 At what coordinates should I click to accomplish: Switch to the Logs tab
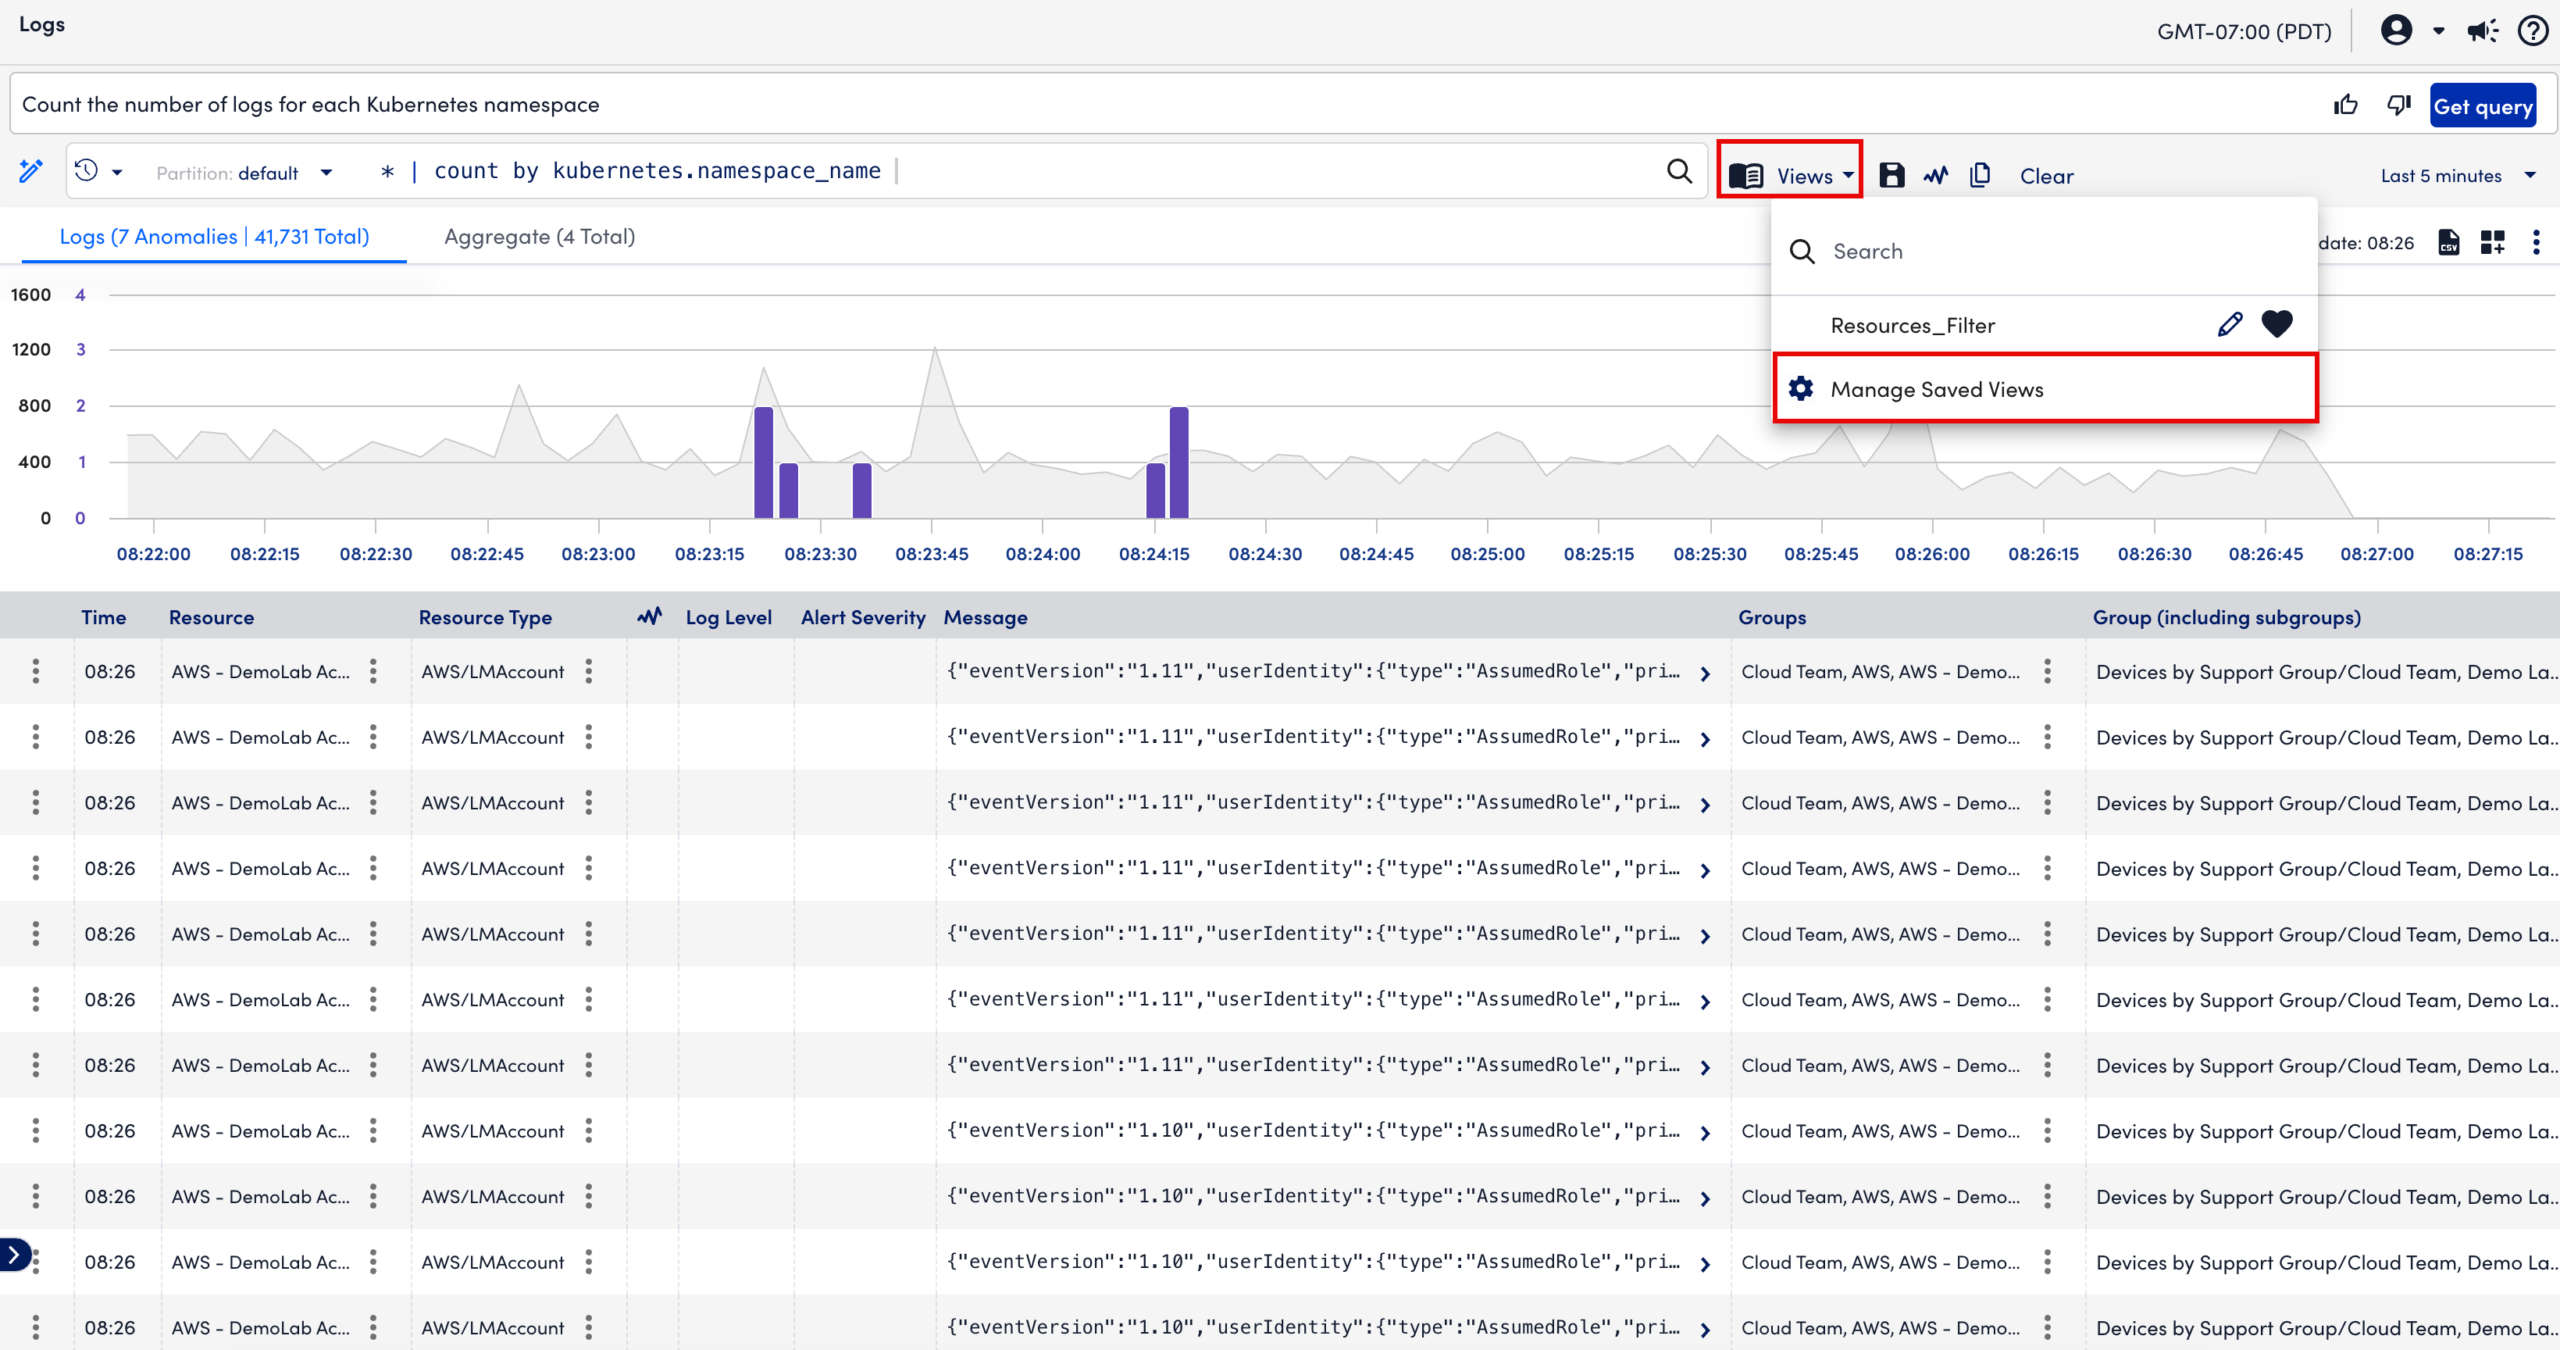tap(214, 237)
